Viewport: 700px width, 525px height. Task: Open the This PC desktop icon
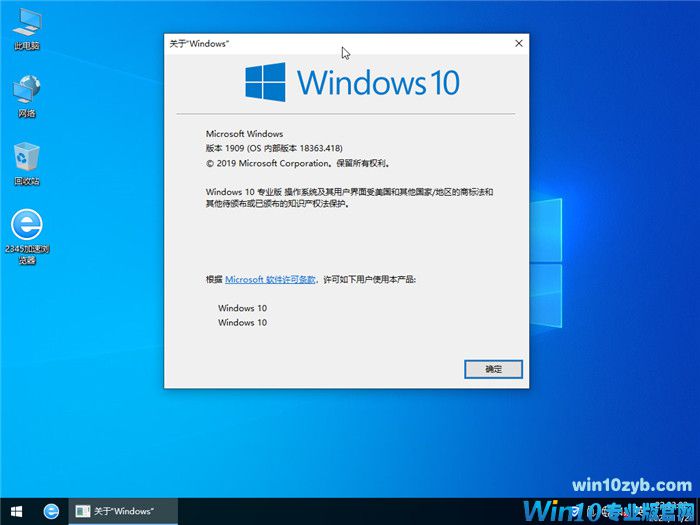27,29
